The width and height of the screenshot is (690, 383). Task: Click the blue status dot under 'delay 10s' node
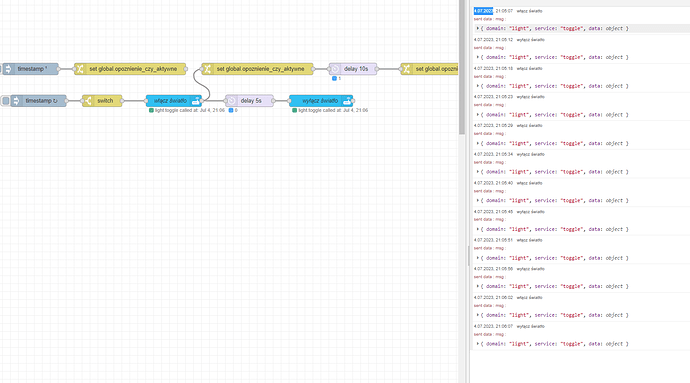click(334, 78)
